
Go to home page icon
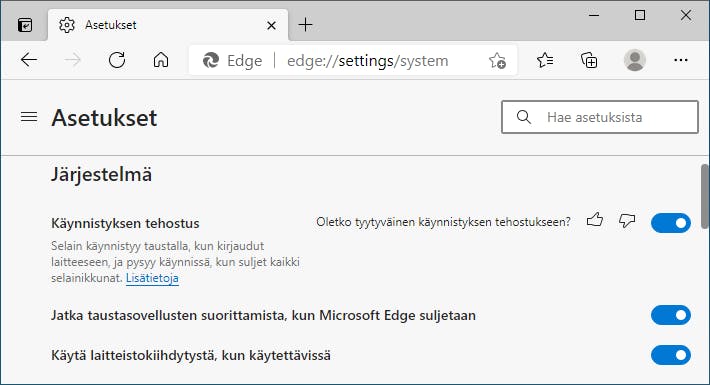coord(161,60)
